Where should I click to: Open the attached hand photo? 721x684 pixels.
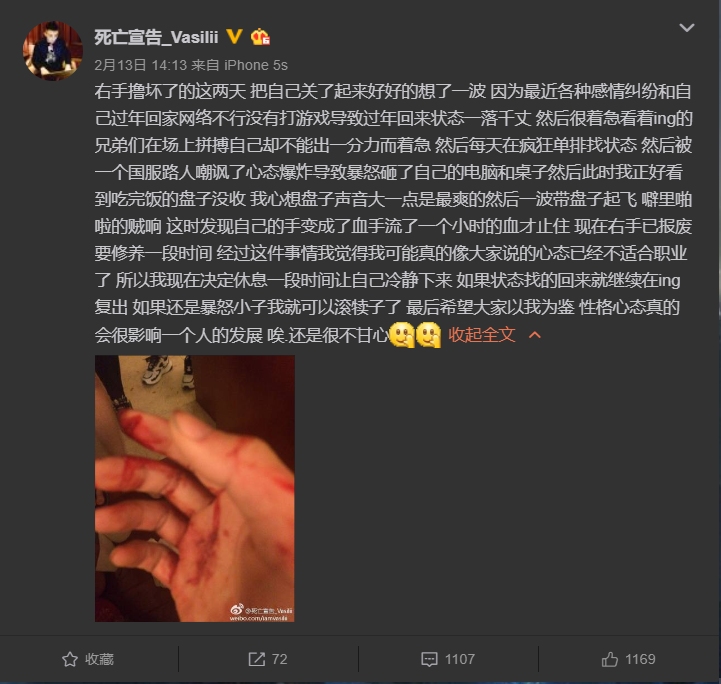tap(195, 488)
